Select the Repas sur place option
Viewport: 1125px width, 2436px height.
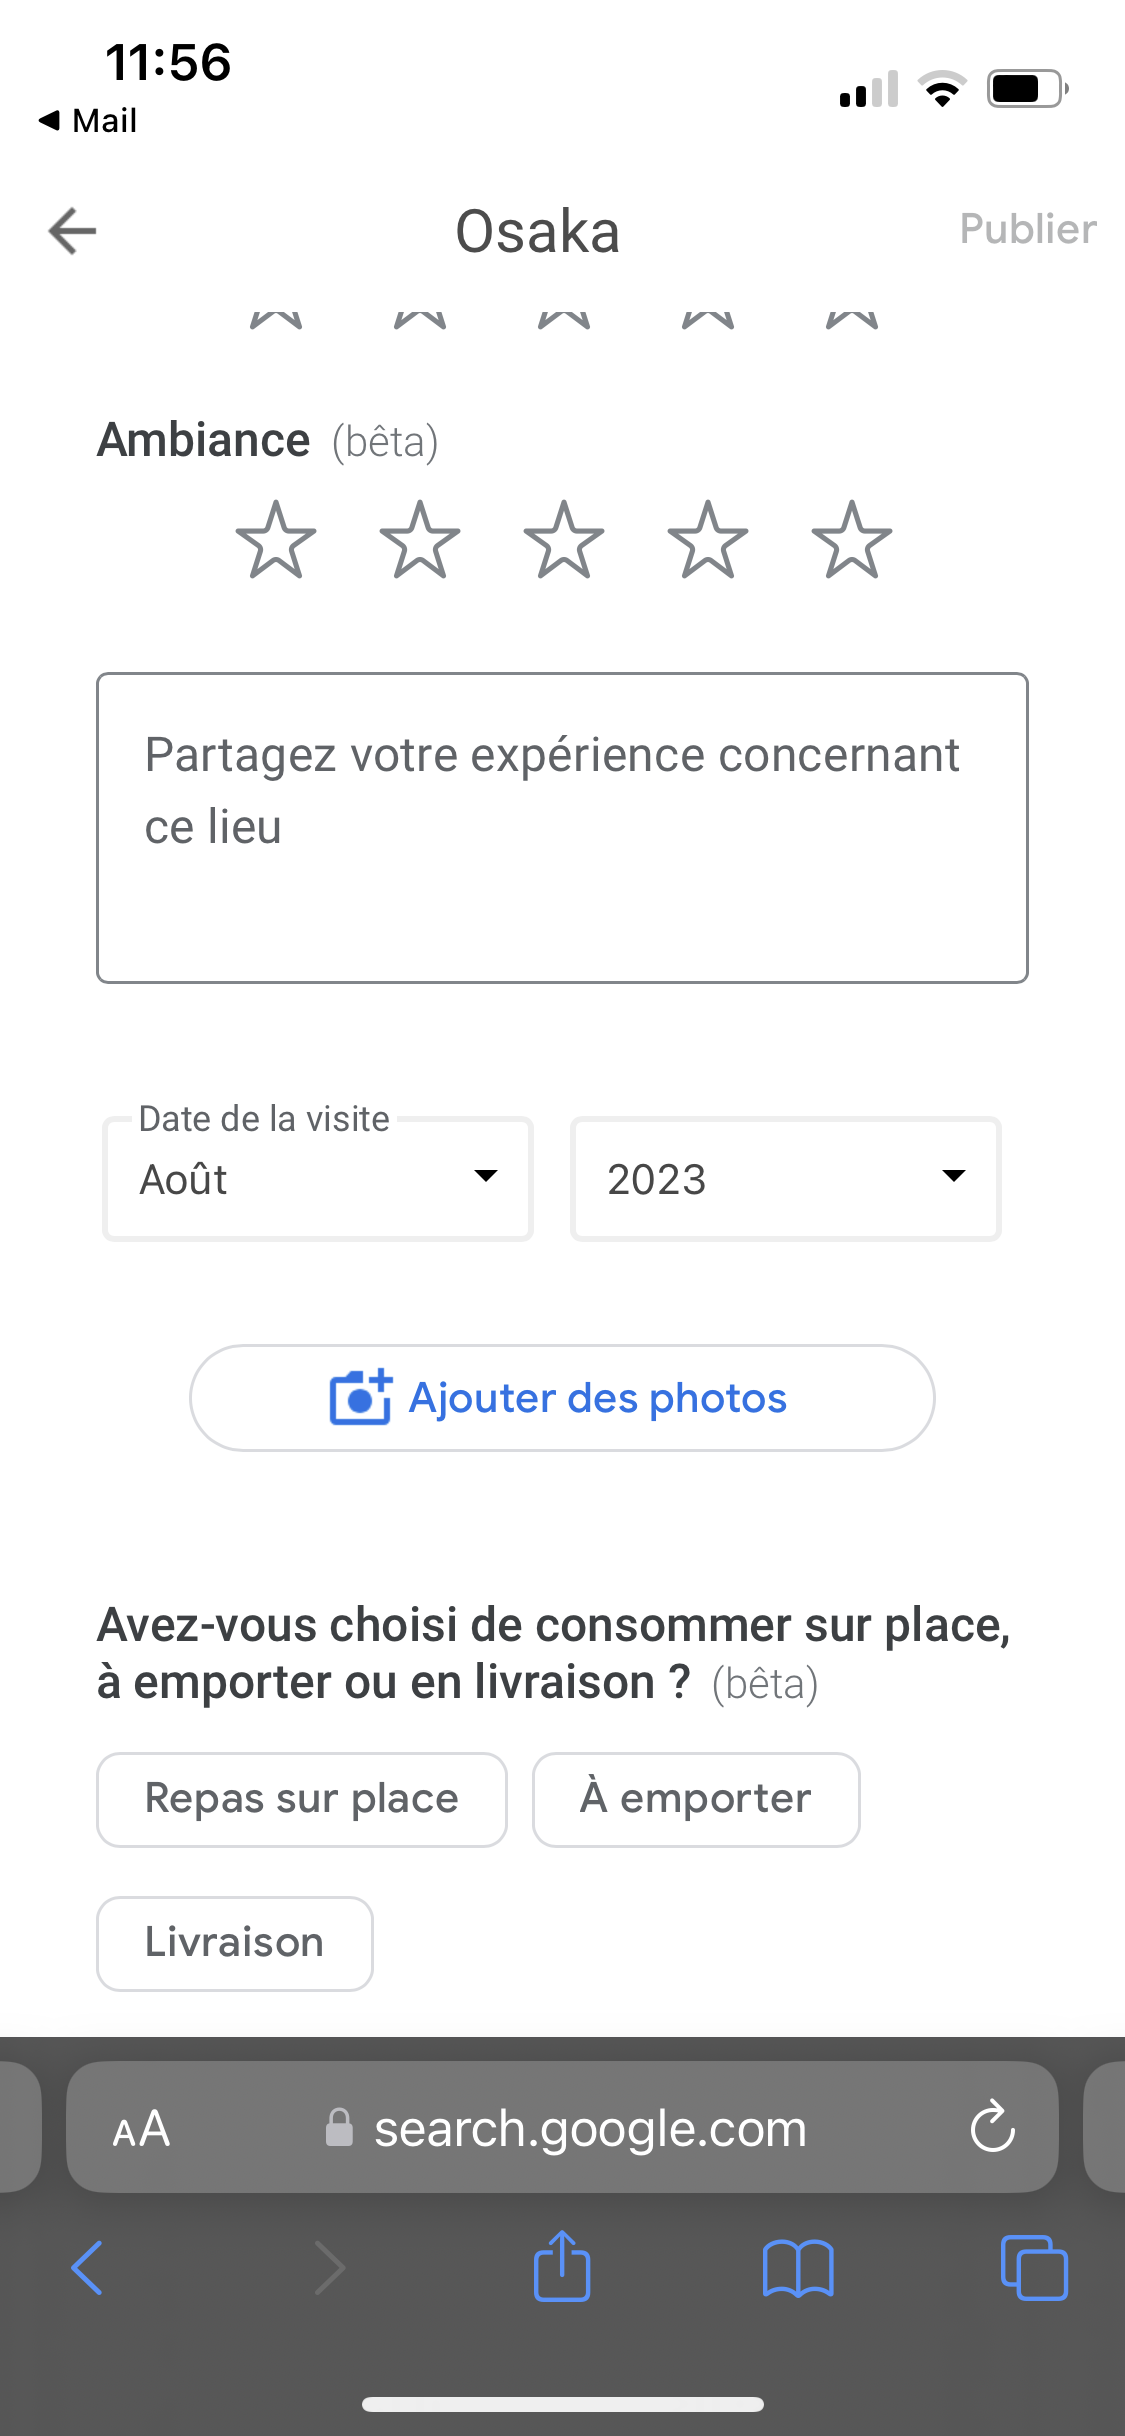(302, 1799)
